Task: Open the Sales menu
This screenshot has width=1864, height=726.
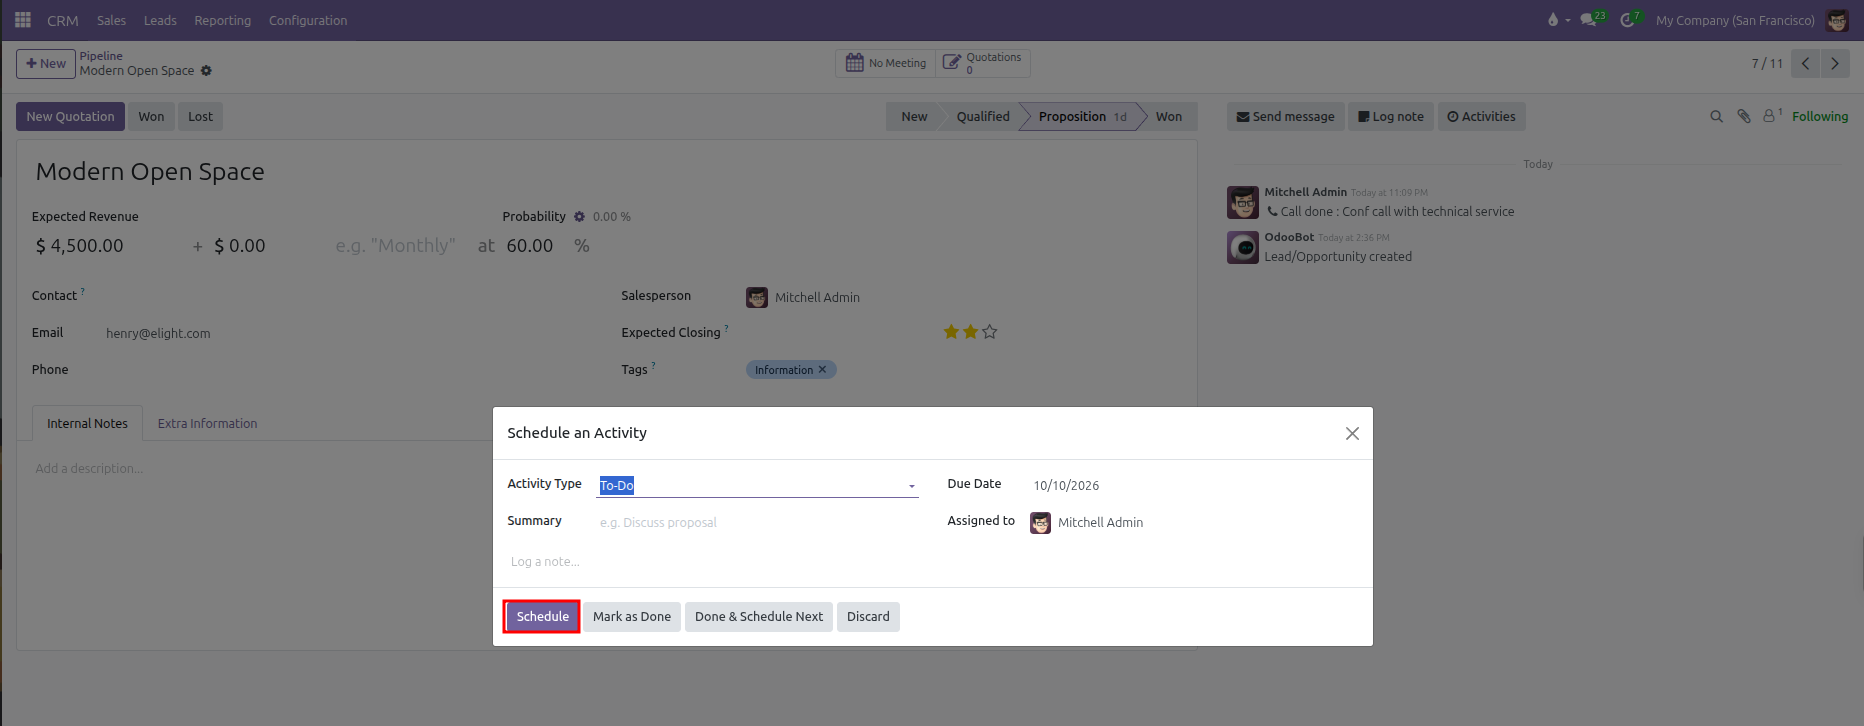Action: tap(111, 20)
